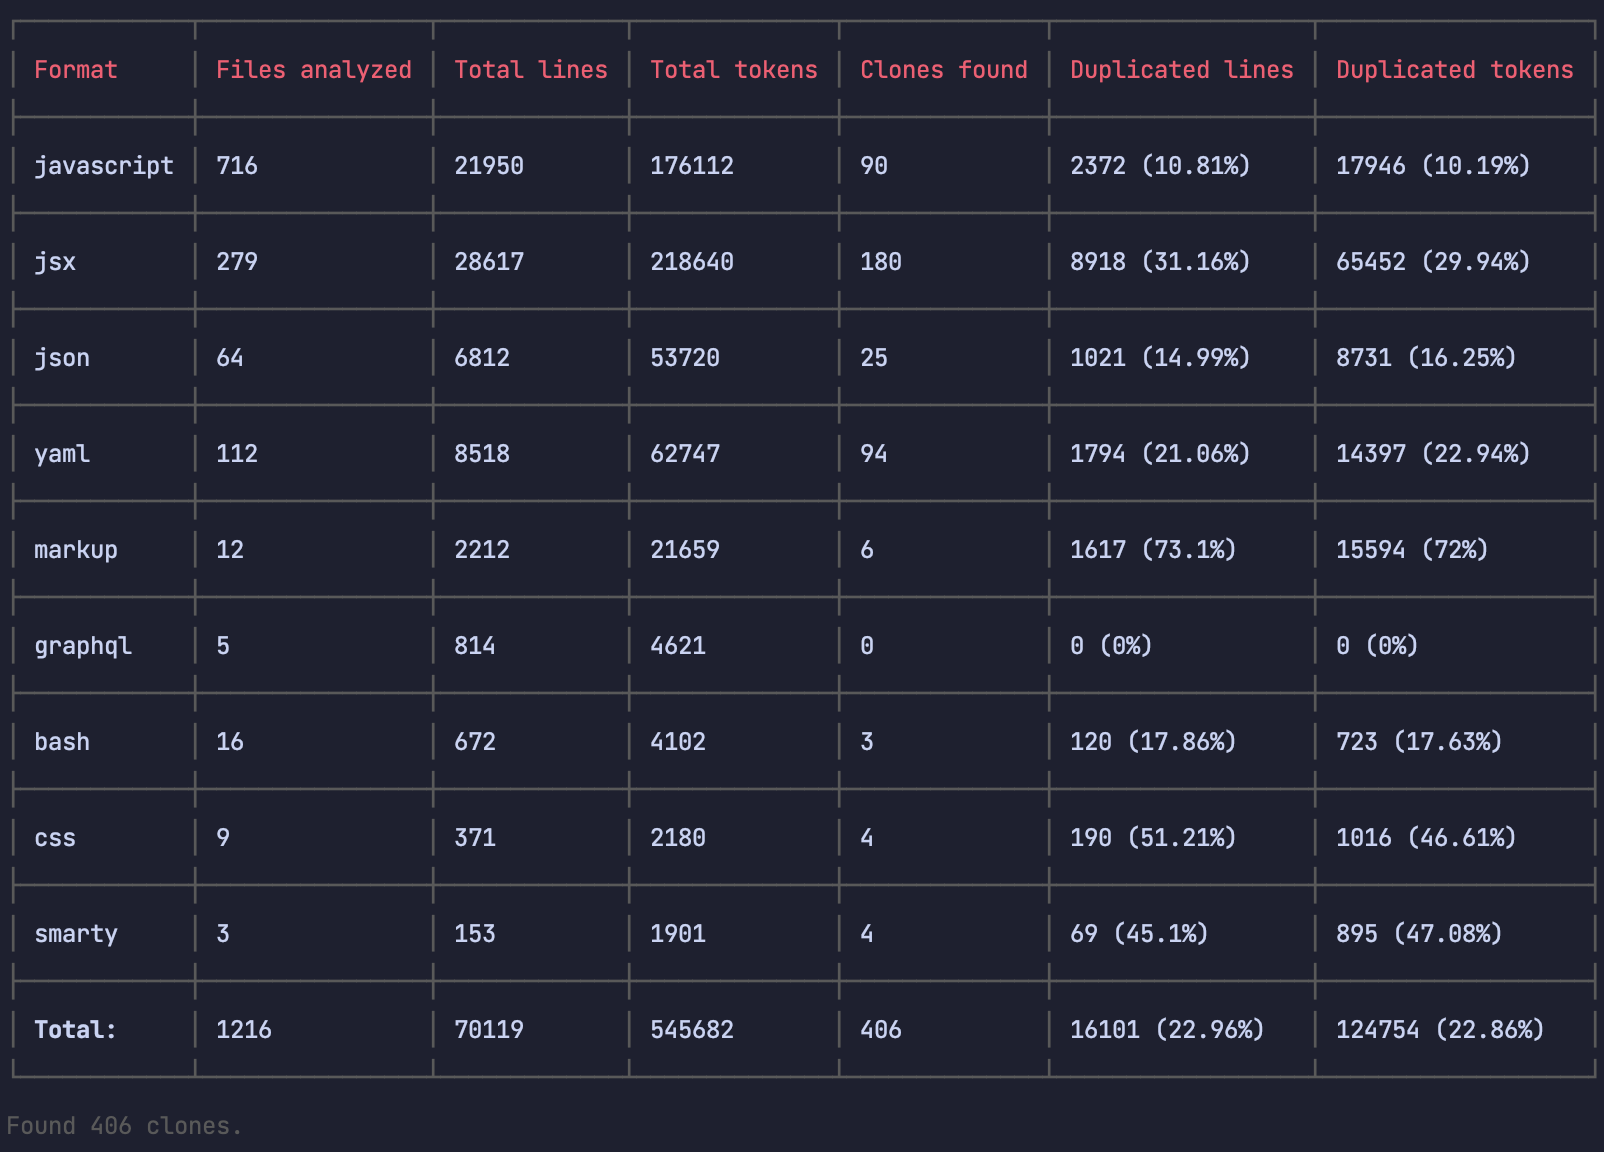Viewport: 1604px width, 1152px height.
Task: Click javascript duplicated tokens '17946 (10.19%)'
Action: (1434, 166)
